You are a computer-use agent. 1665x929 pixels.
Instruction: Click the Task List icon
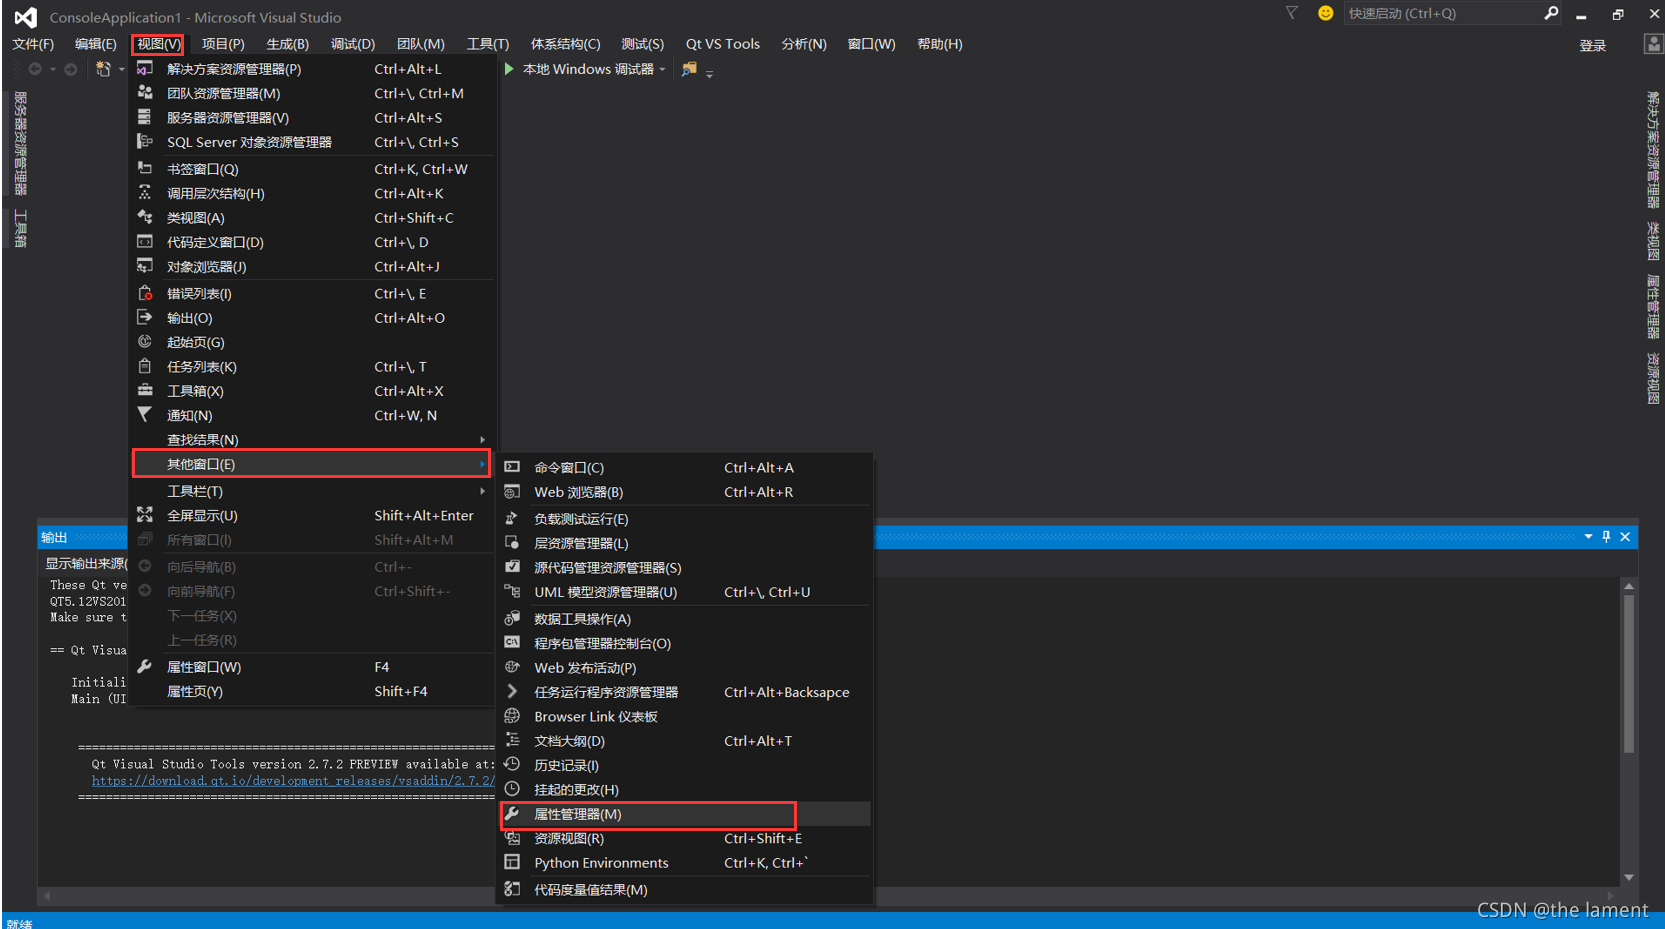pos(145,366)
